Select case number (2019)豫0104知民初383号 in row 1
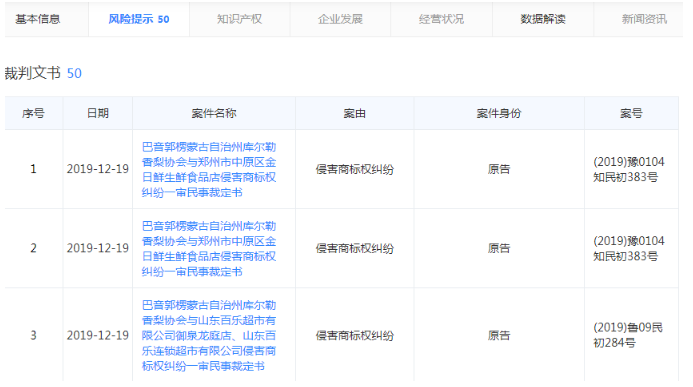The height and width of the screenshot is (387, 693). point(628,170)
